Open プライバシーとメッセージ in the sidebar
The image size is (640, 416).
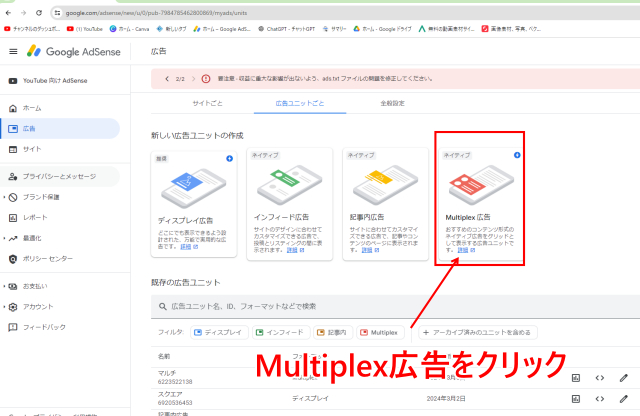(60, 176)
